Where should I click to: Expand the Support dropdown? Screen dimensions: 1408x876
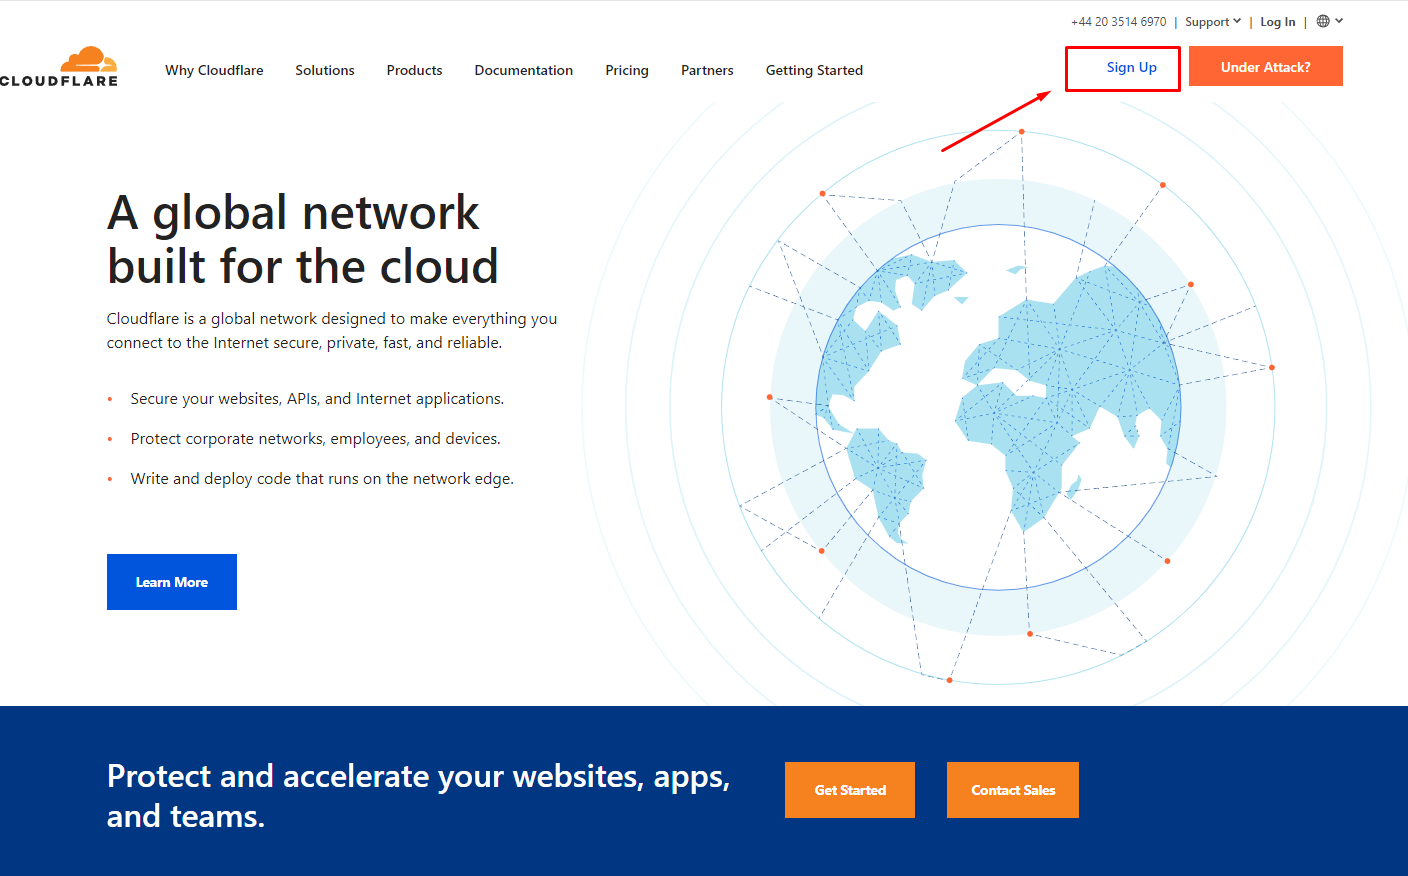1212,22
